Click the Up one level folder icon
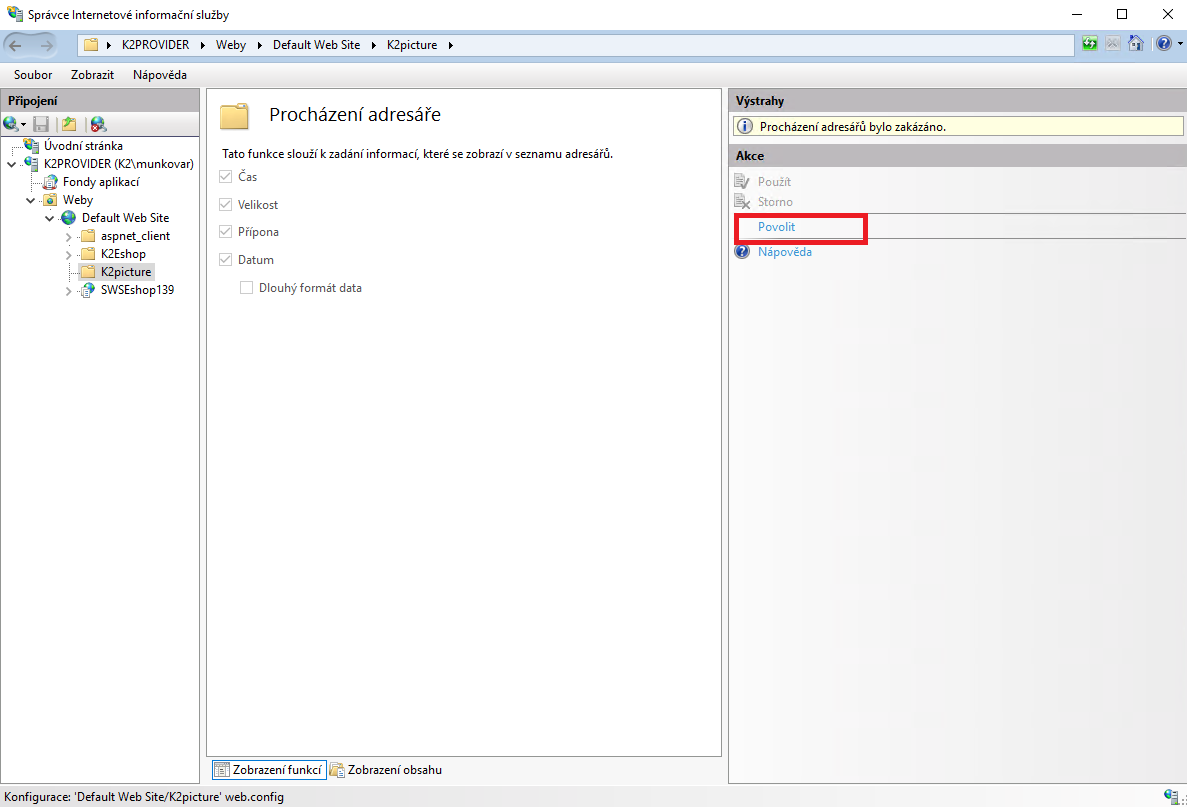Screen dimensions: 1187x807 point(70,124)
